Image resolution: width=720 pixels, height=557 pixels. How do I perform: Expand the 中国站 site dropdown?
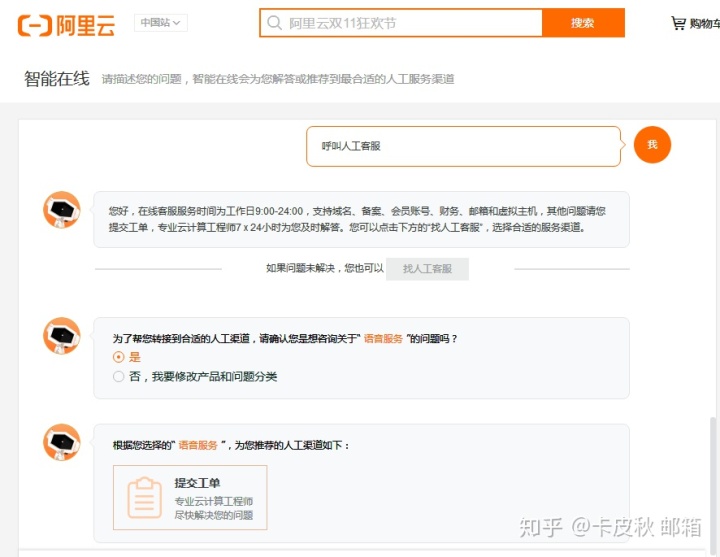[x=161, y=23]
